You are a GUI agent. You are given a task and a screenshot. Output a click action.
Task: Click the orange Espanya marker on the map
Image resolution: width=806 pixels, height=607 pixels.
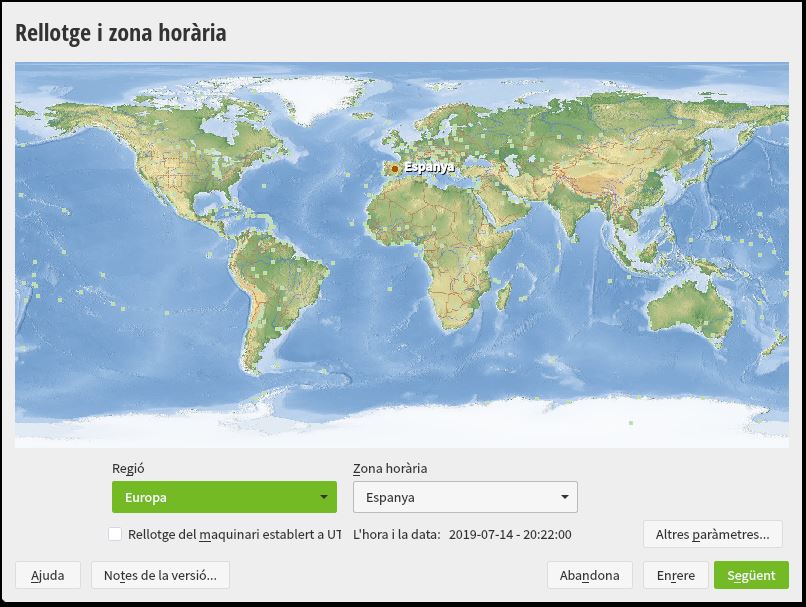(x=395, y=169)
